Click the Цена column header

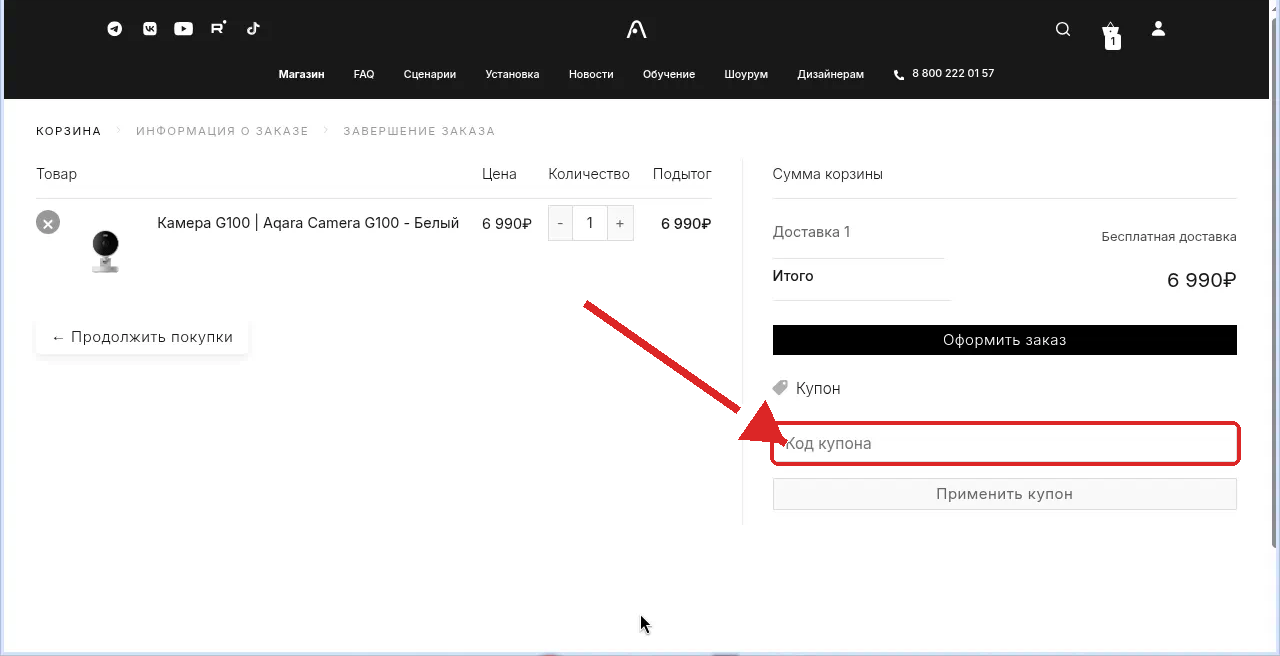click(x=499, y=174)
